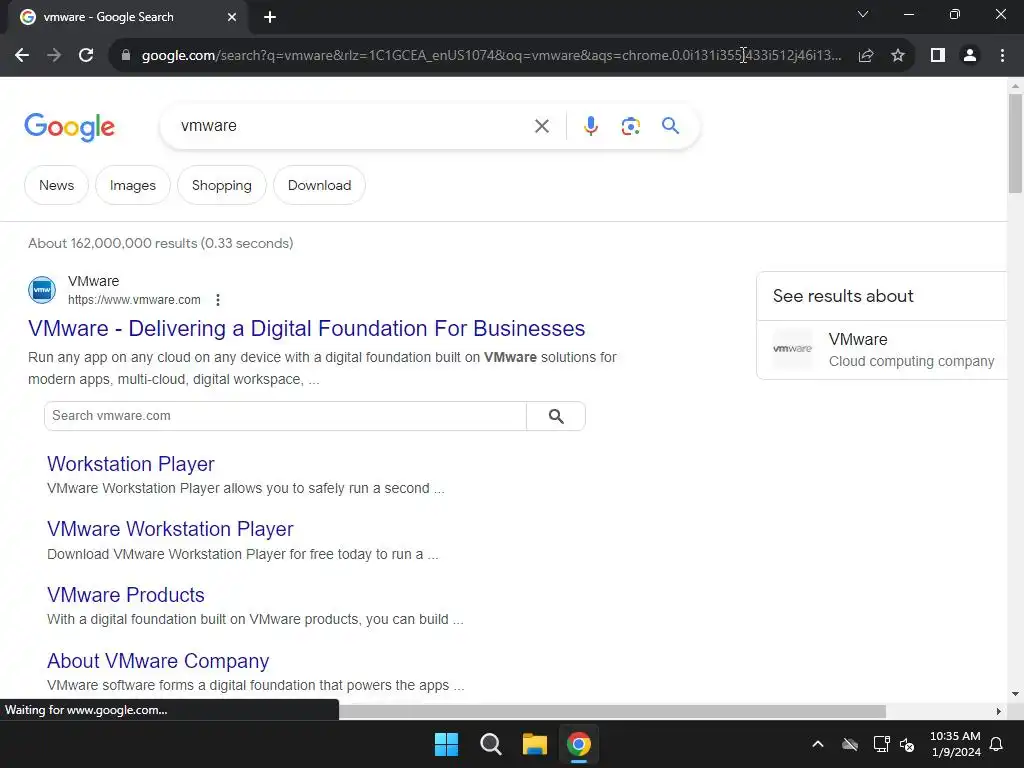Open the About VMware Company sitelink
This screenshot has height=768, width=1024.
tap(158, 661)
